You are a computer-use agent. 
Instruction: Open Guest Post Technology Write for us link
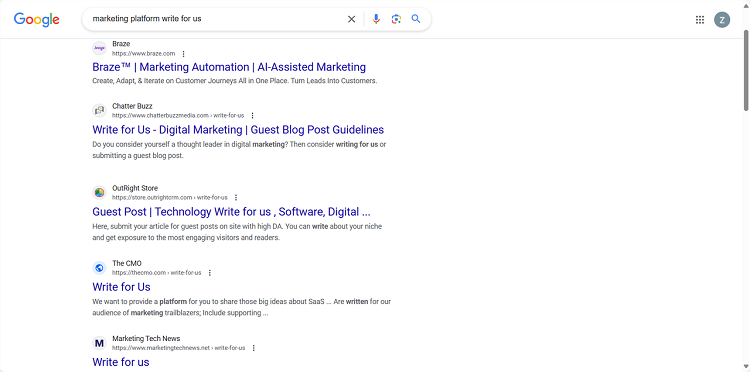(232, 211)
